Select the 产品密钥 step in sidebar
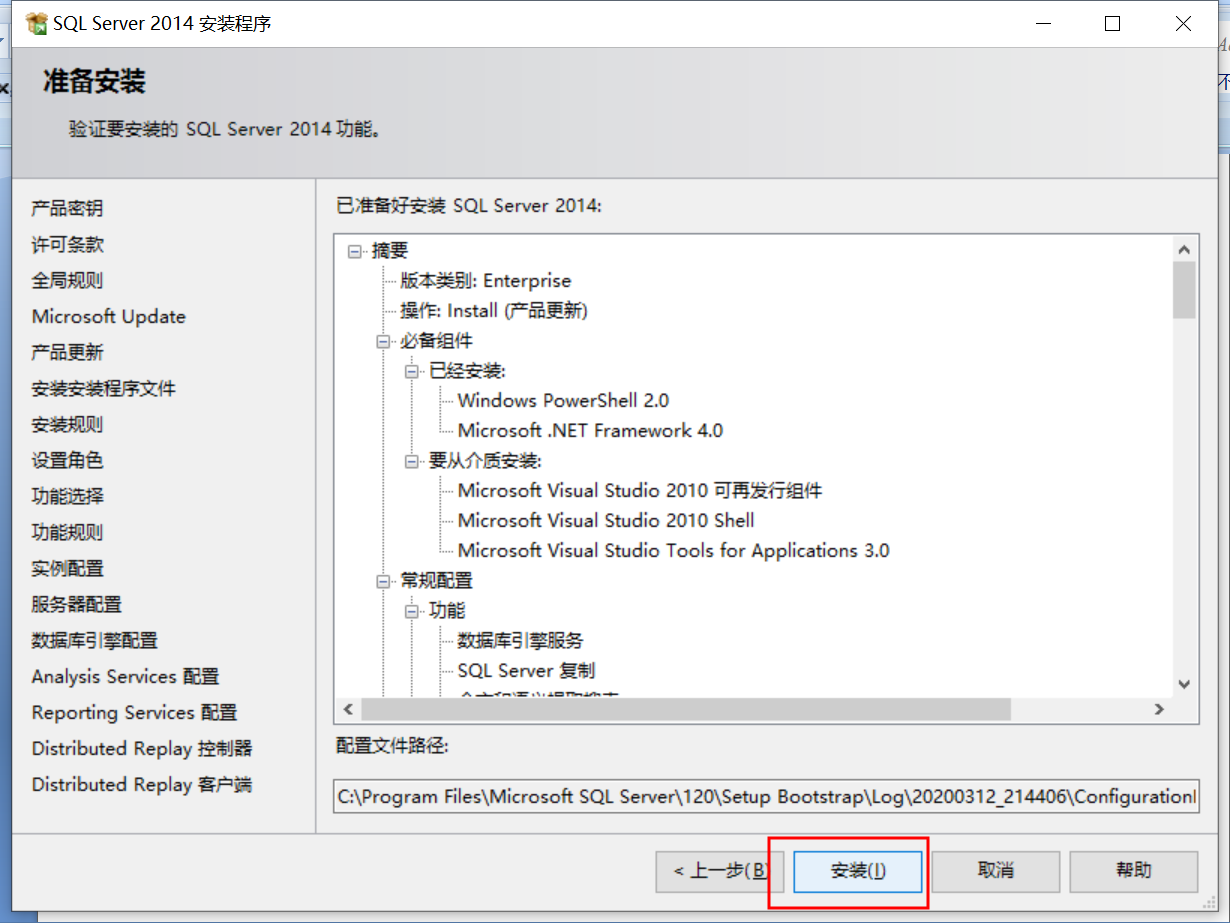This screenshot has height=923, width=1230. click(67, 208)
